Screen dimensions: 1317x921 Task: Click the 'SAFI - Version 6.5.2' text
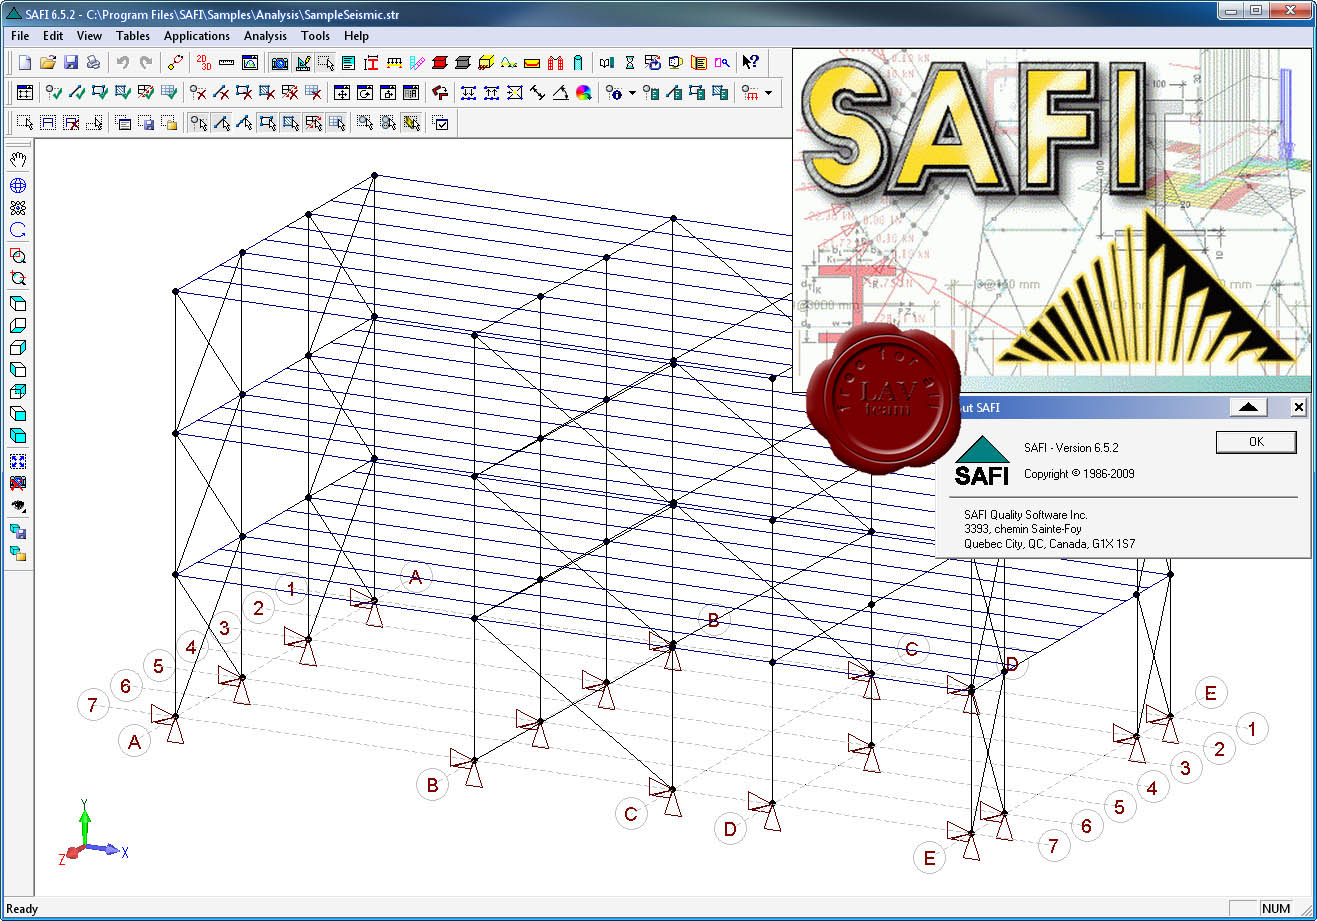(1071, 447)
